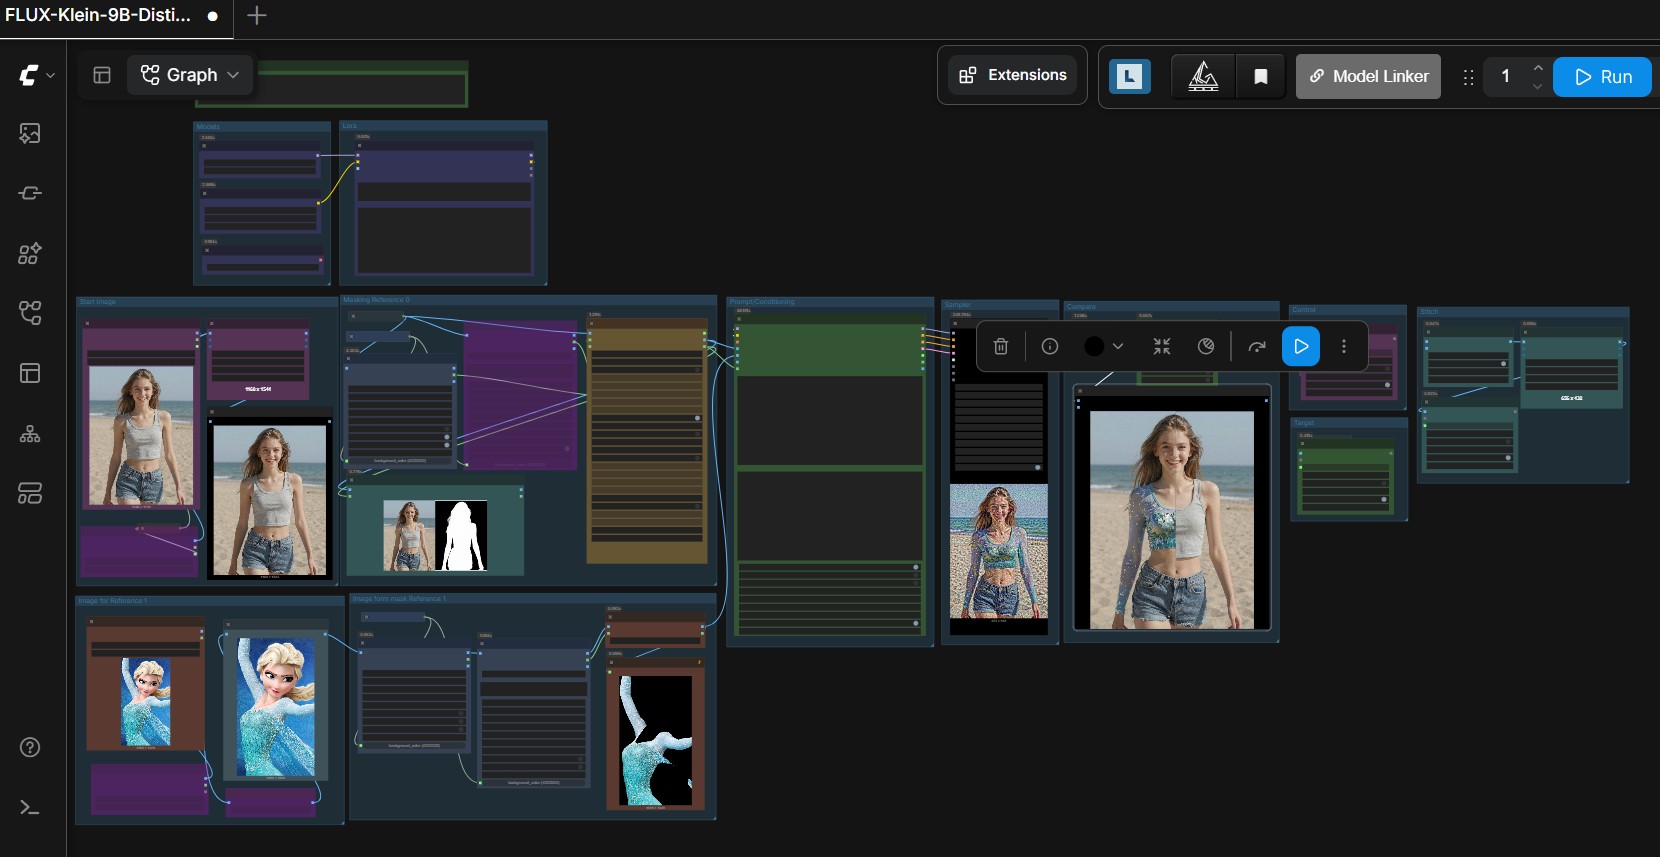Select the Image for Reference 1 group title
The width and height of the screenshot is (1660, 857).
tap(113, 601)
